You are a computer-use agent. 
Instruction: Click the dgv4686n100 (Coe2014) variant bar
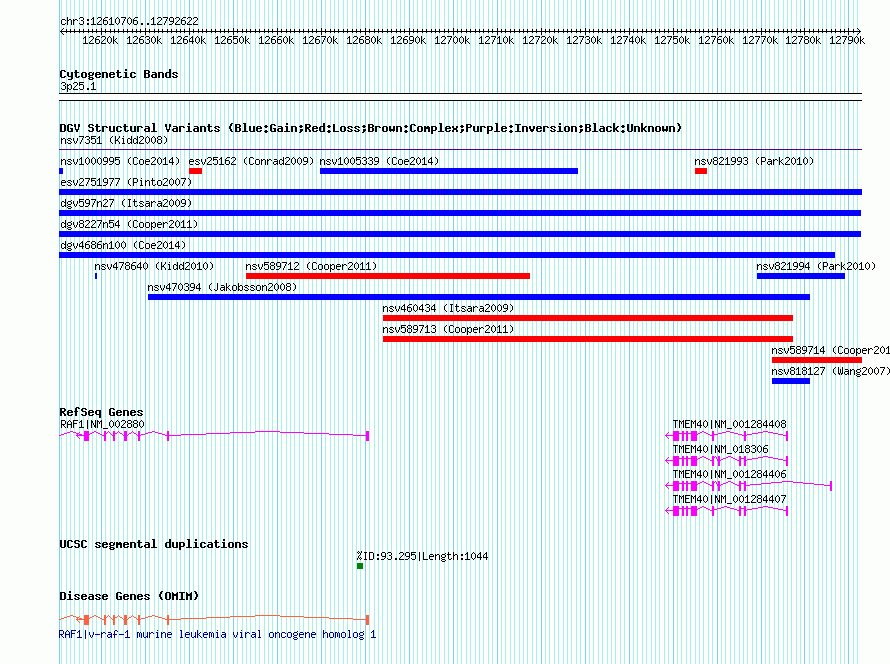(x=447, y=255)
